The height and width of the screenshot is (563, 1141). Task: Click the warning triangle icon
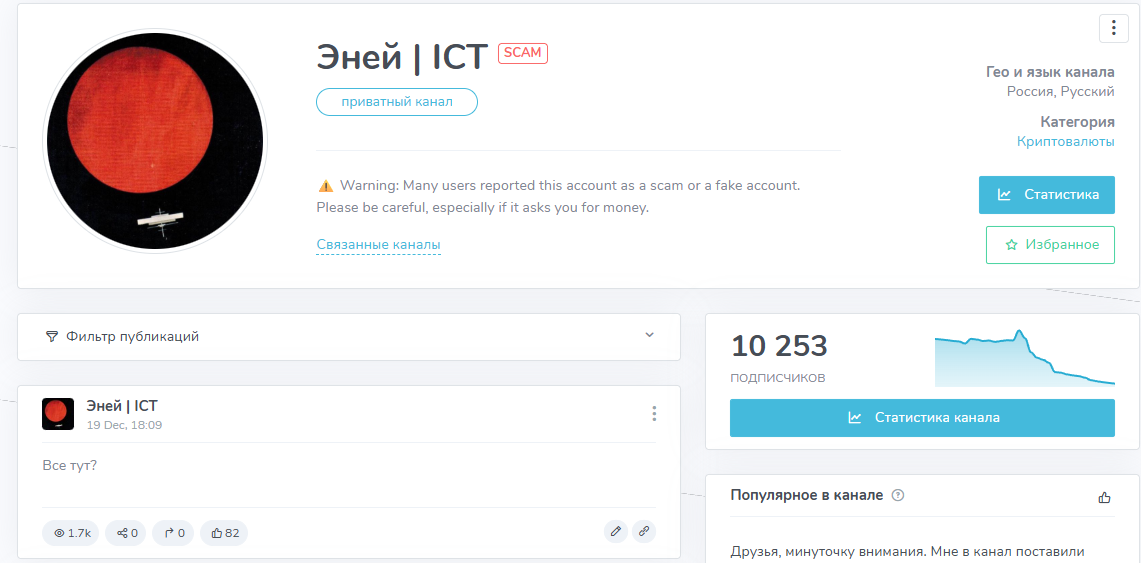tap(325, 185)
